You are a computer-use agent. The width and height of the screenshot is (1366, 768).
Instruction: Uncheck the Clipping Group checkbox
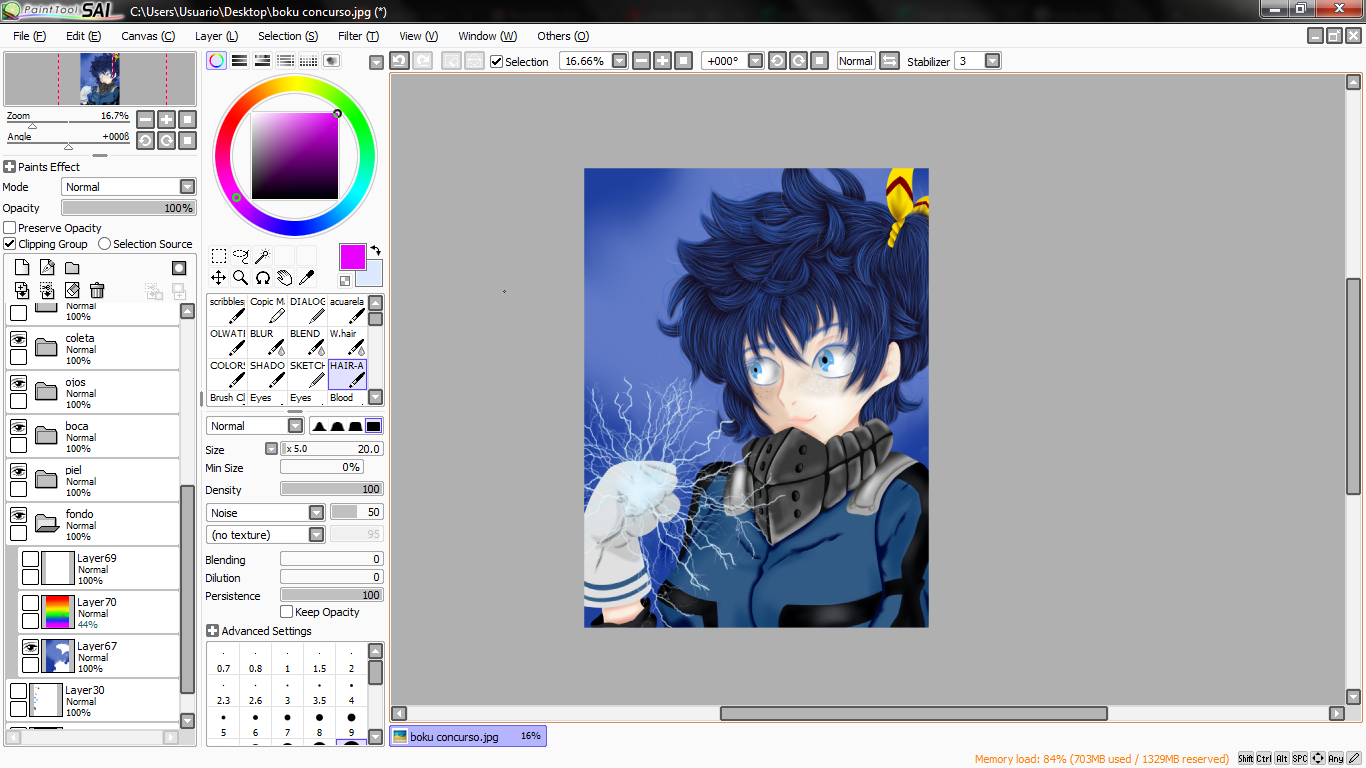10,244
